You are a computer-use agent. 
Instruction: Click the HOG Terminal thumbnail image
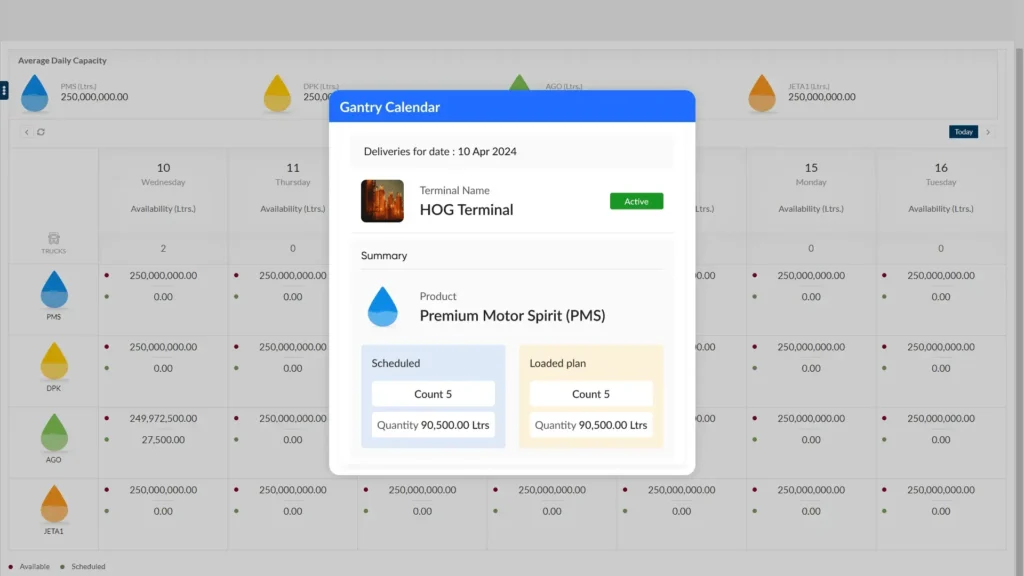382,201
